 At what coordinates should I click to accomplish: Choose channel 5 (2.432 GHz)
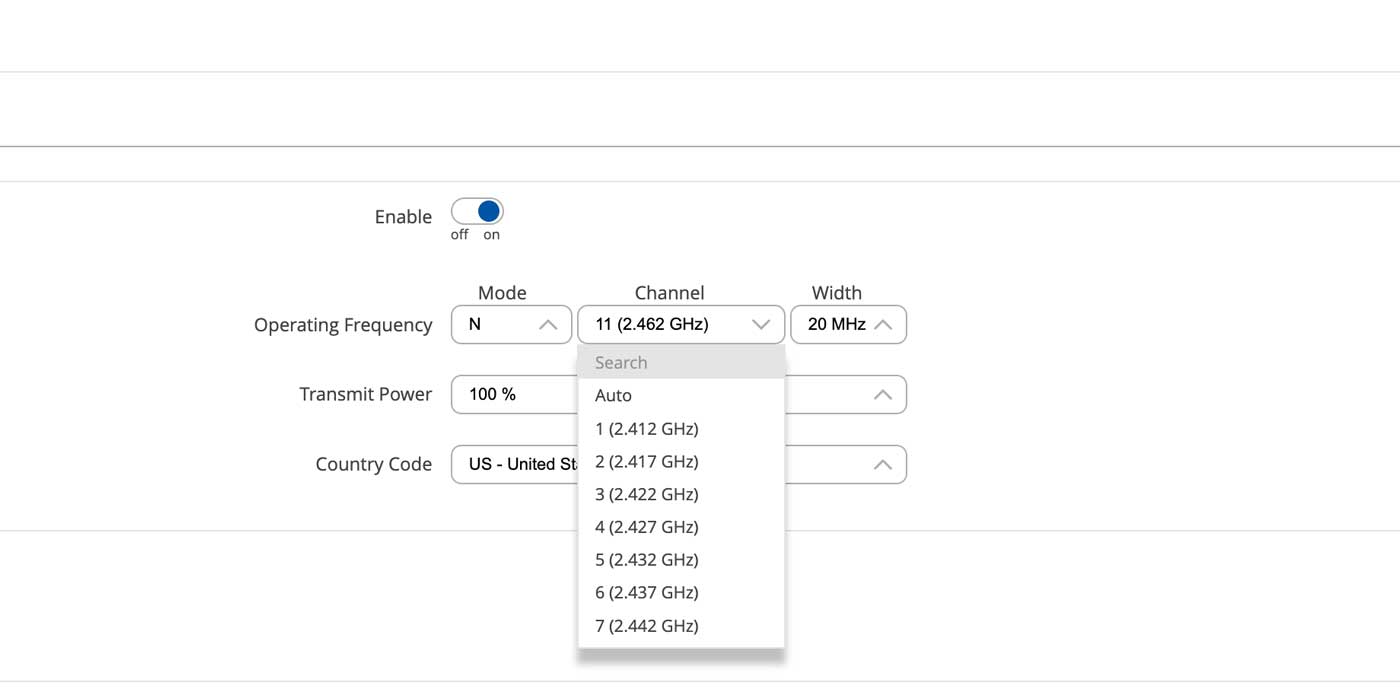[646, 560]
